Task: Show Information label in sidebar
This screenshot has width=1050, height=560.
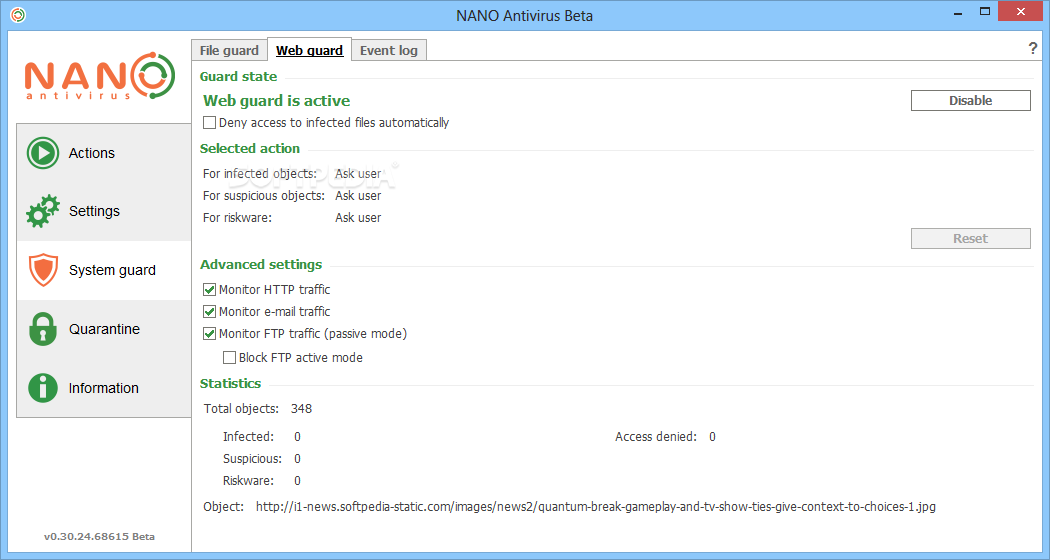Action: [x=104, y=388]
